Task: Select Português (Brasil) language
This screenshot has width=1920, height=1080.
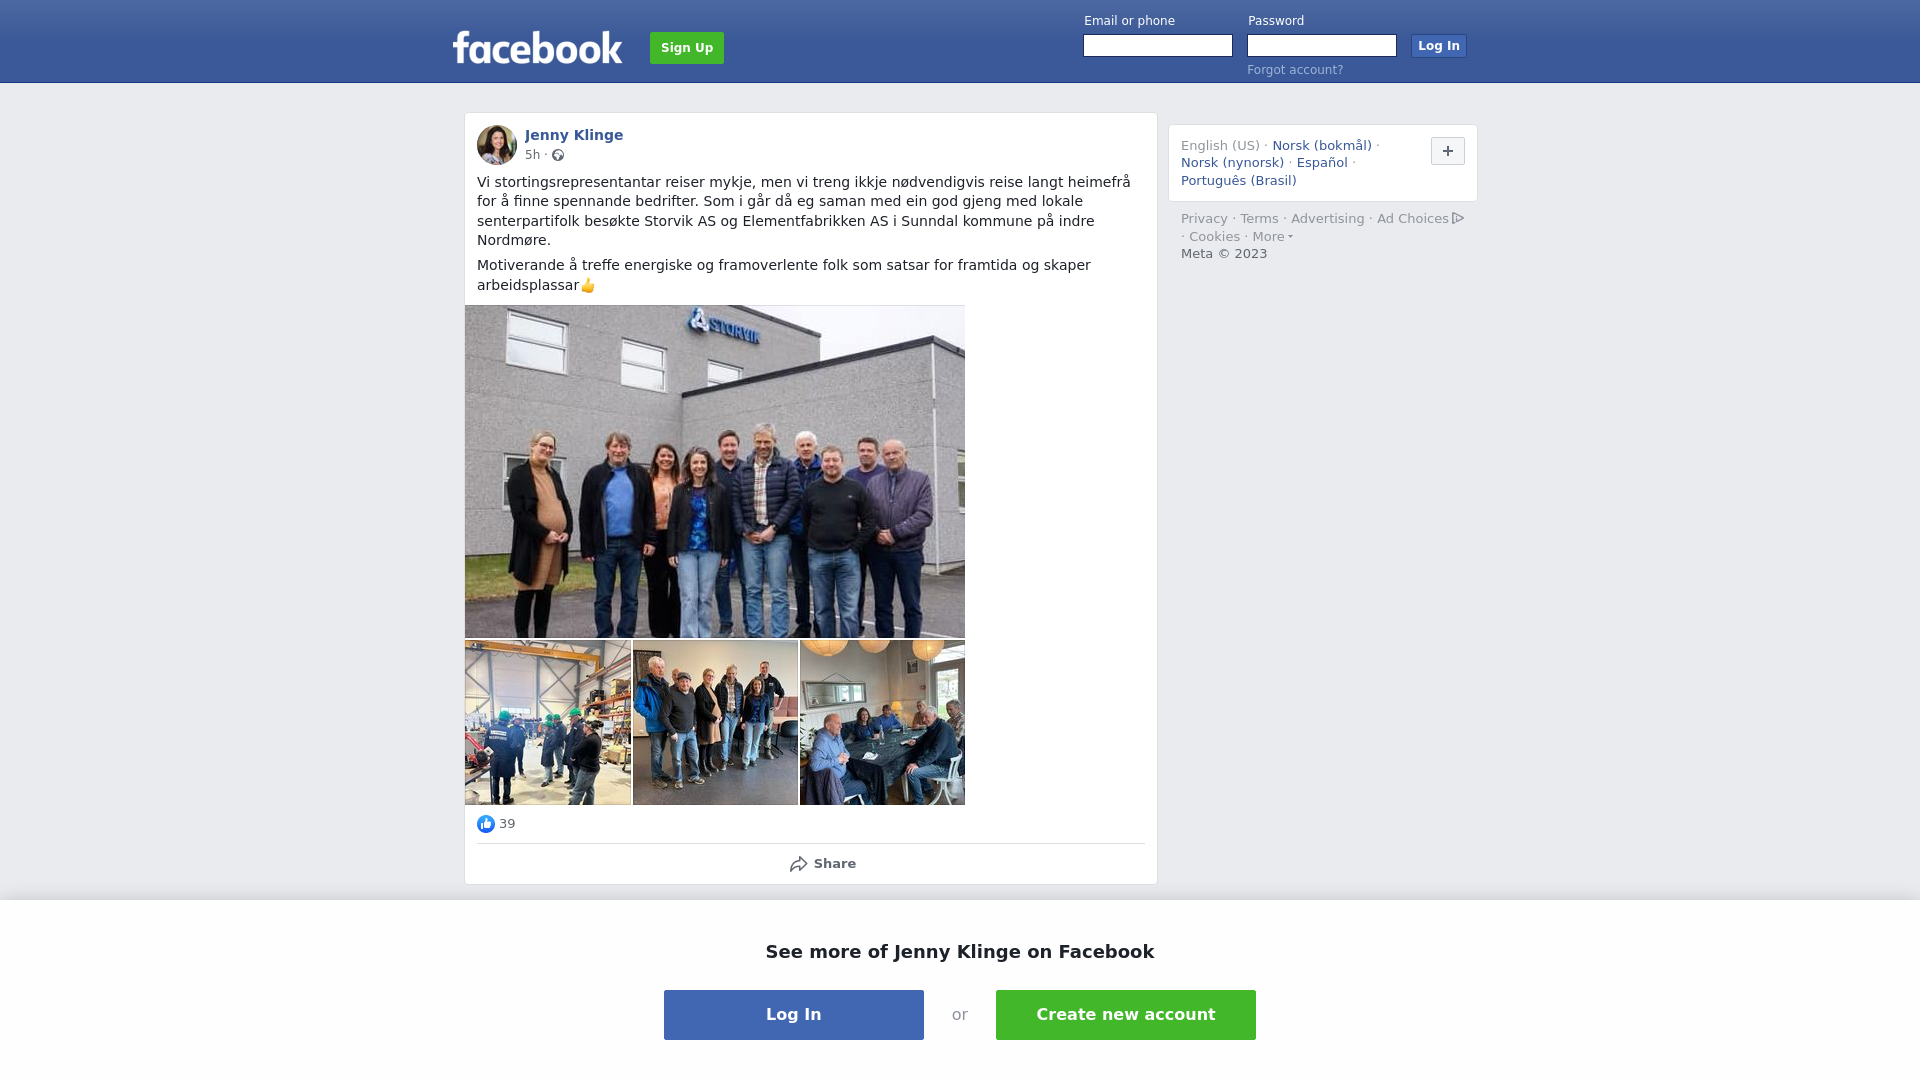Action: [x=1239, y=181]
